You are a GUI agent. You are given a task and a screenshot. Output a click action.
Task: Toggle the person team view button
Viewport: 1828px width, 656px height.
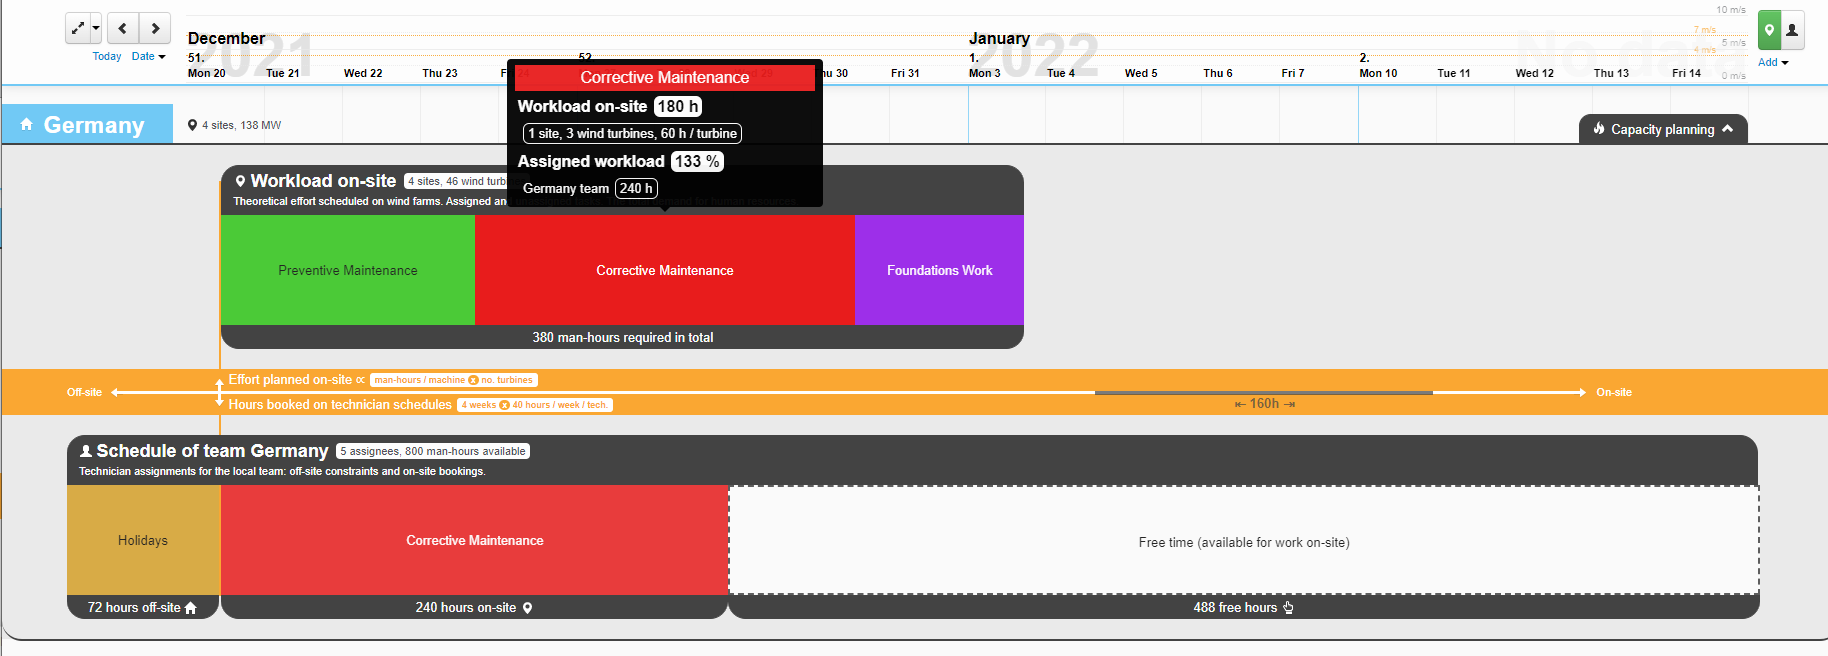point(1792,30)
